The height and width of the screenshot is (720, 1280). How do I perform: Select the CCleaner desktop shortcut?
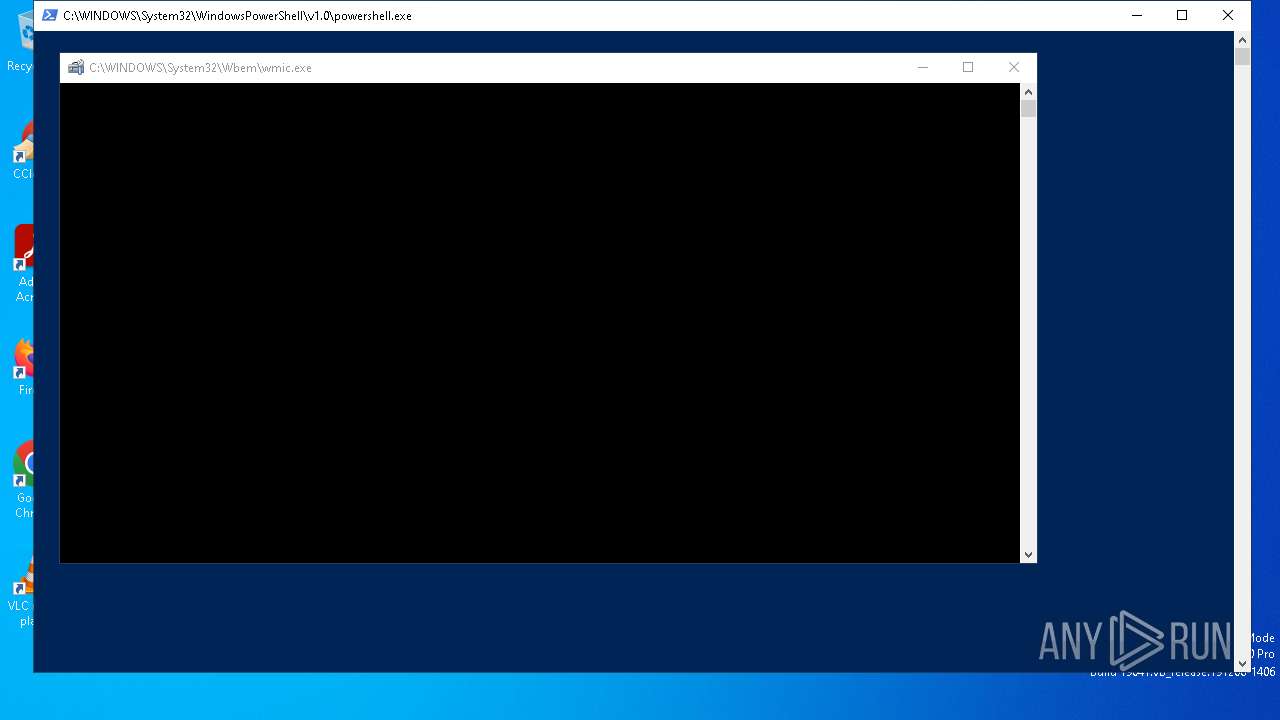[22, 152]
